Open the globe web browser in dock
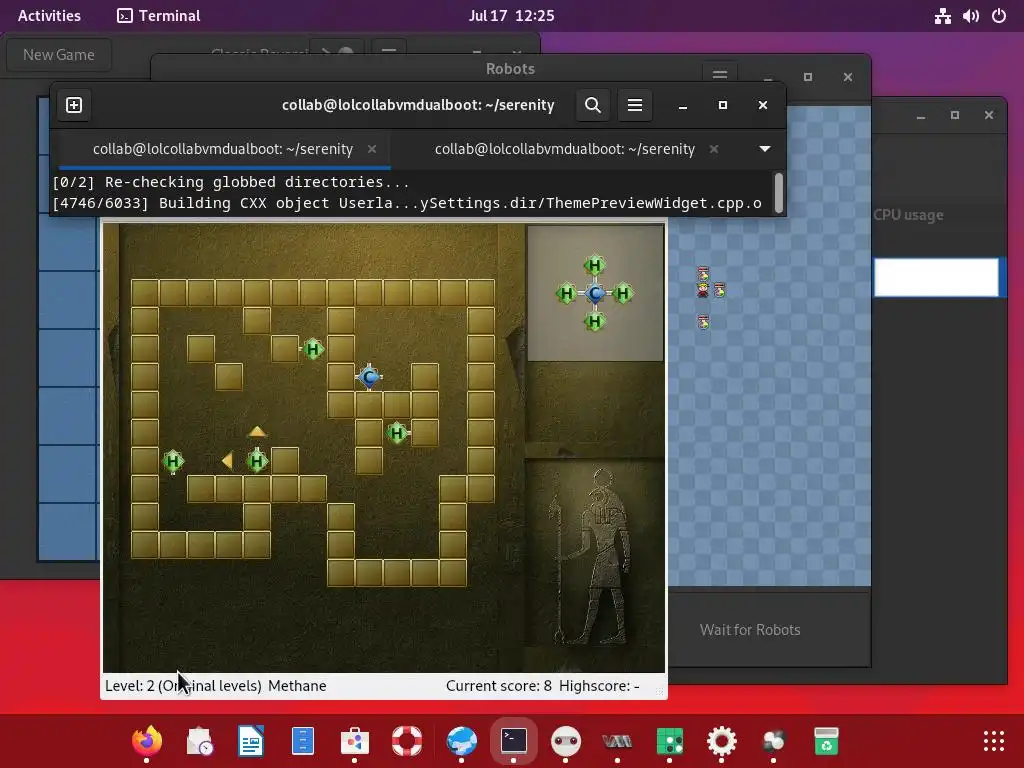1024x768 pixels. pyautogui.click(x=462, y=741)
